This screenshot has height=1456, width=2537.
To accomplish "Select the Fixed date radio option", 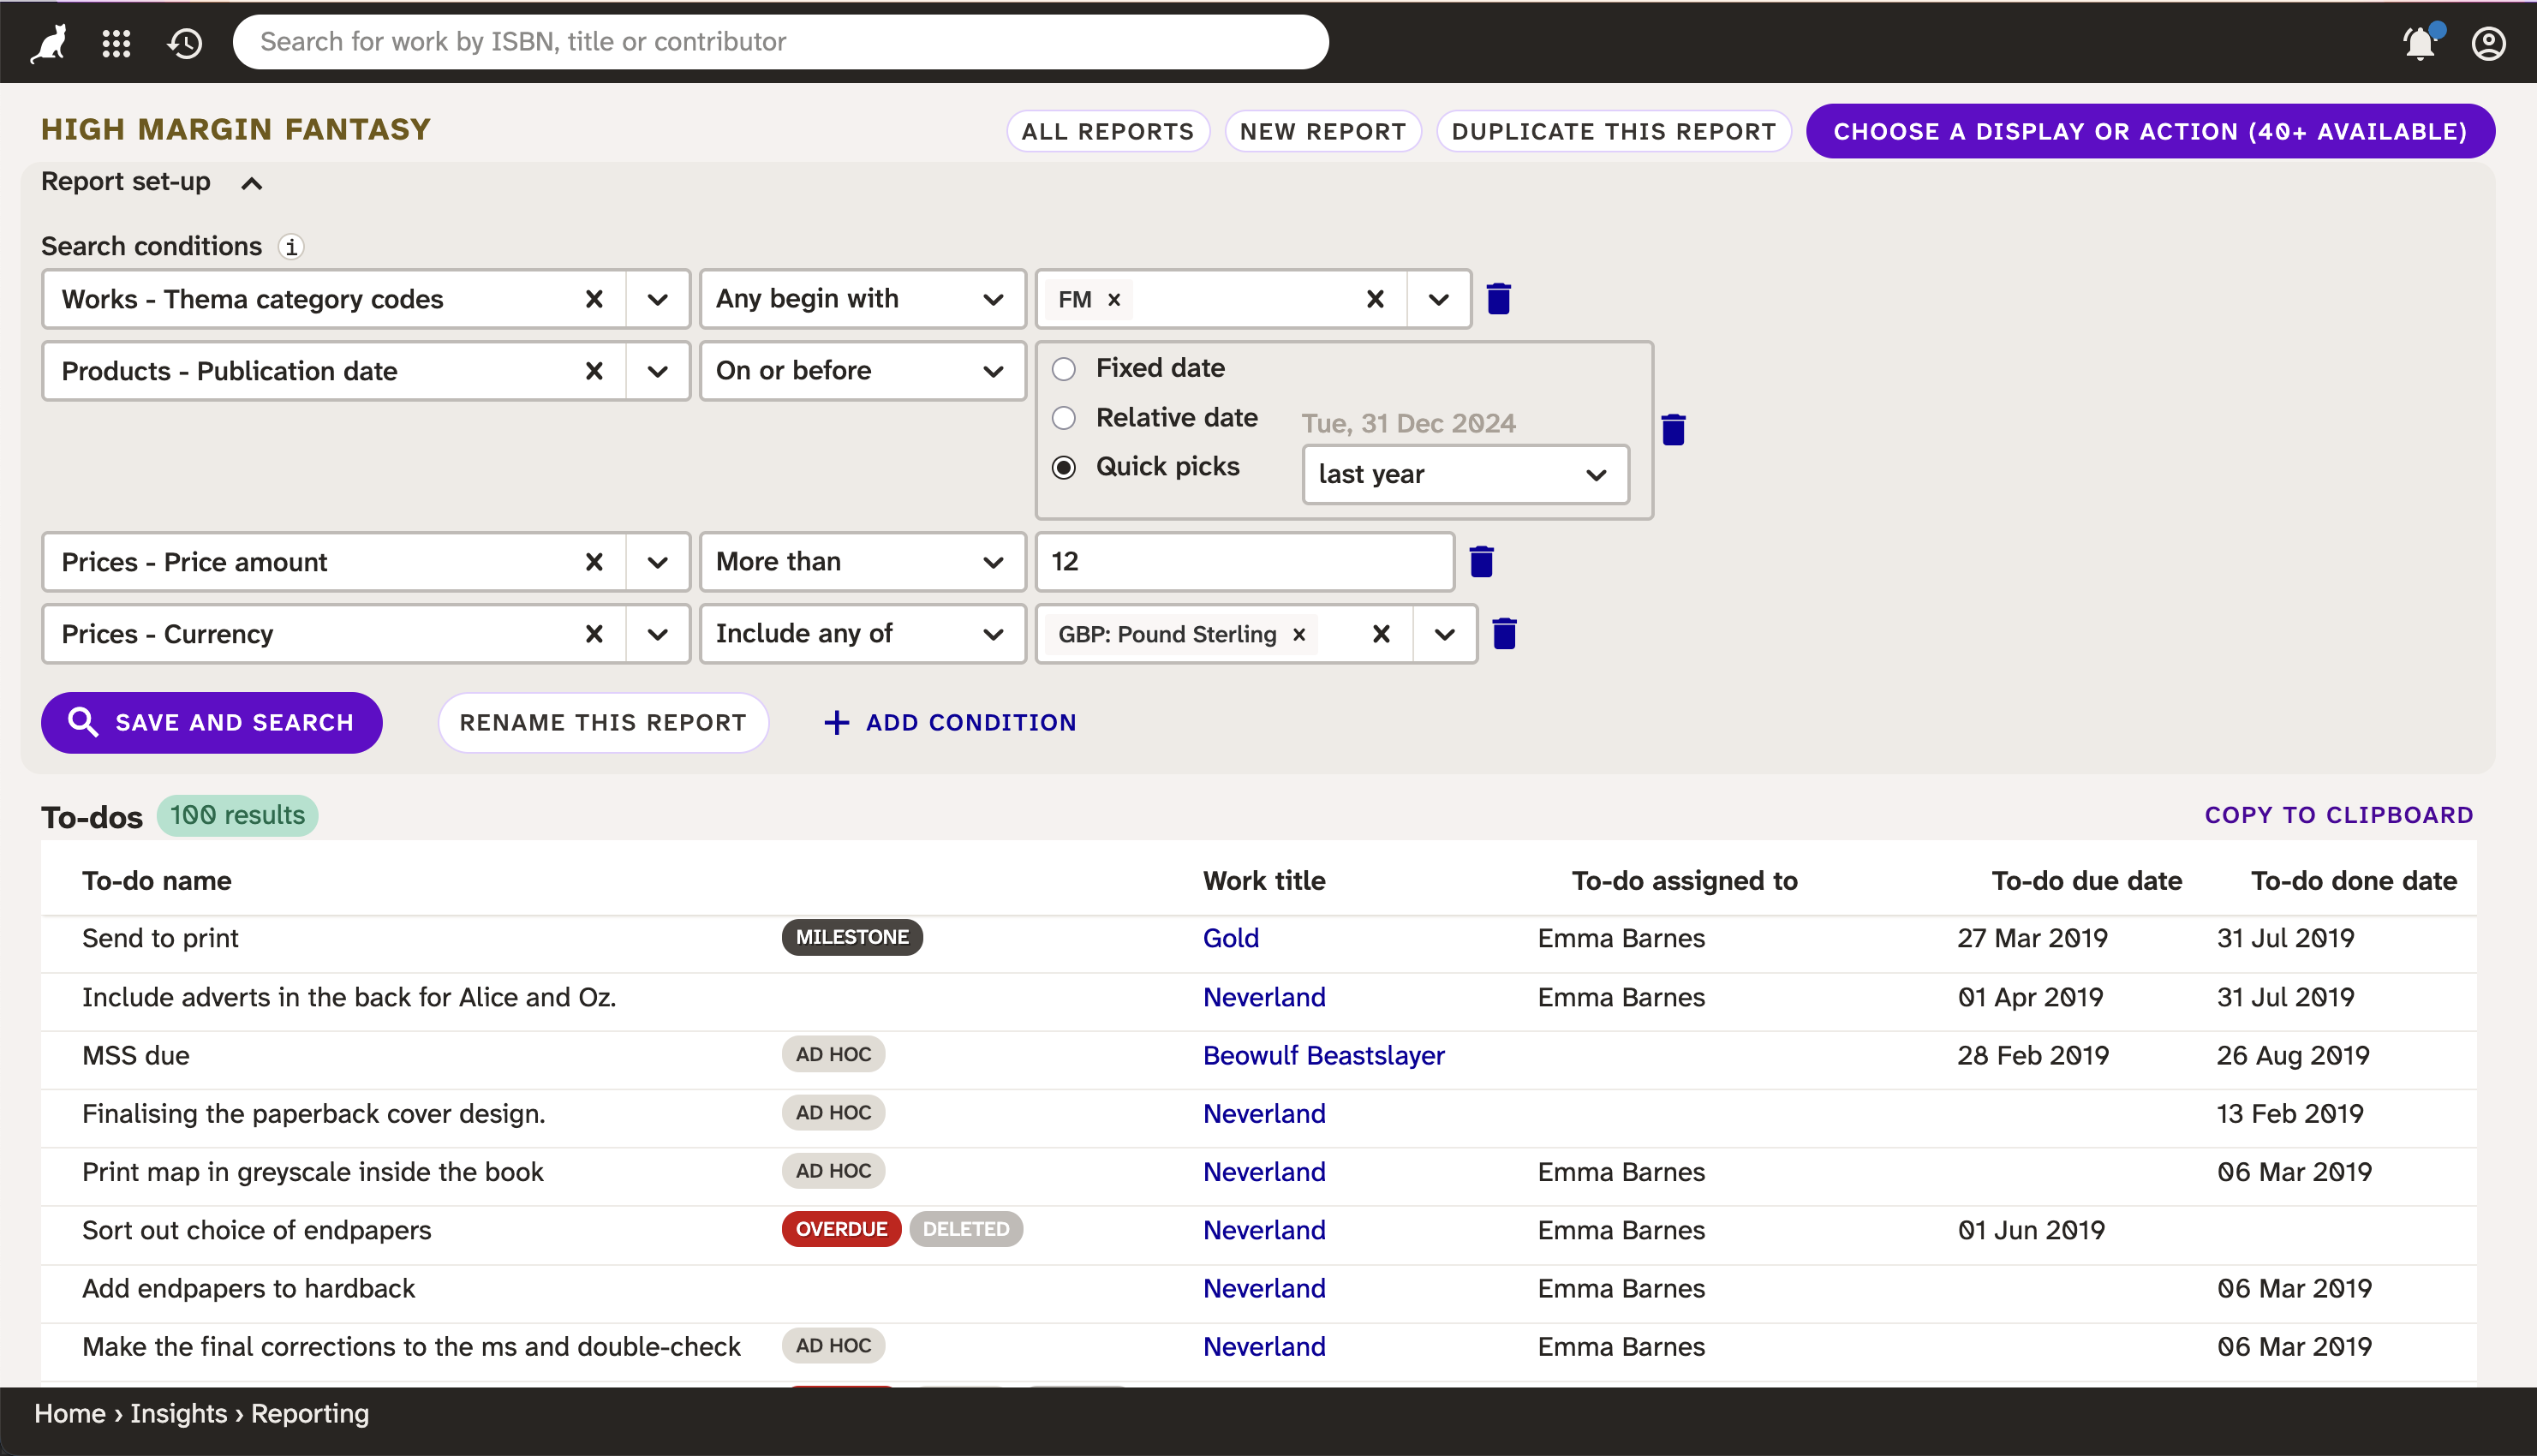I will pyautogui.click(x=1064, y=369).
